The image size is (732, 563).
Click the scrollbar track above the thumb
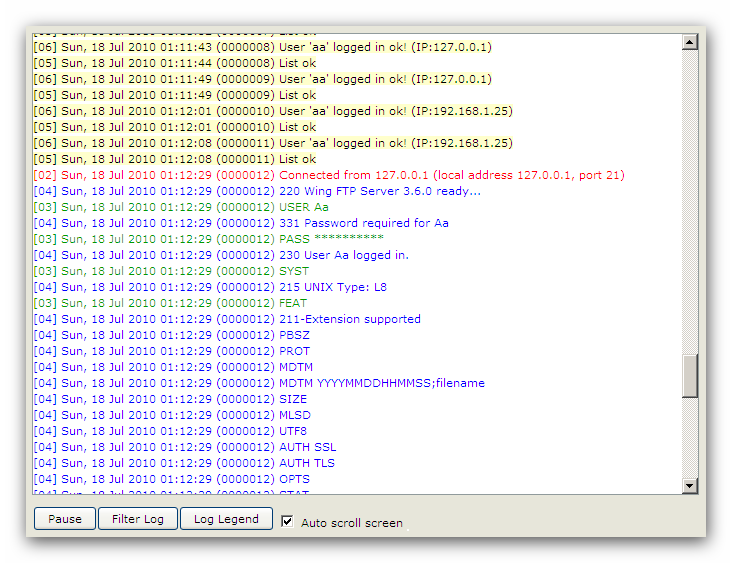690,201
